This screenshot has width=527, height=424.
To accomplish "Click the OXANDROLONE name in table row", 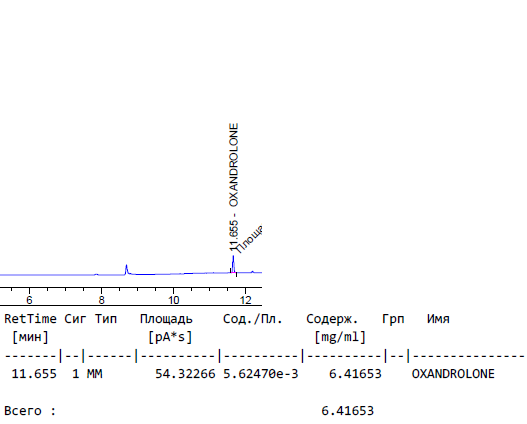I will point(453,374).
